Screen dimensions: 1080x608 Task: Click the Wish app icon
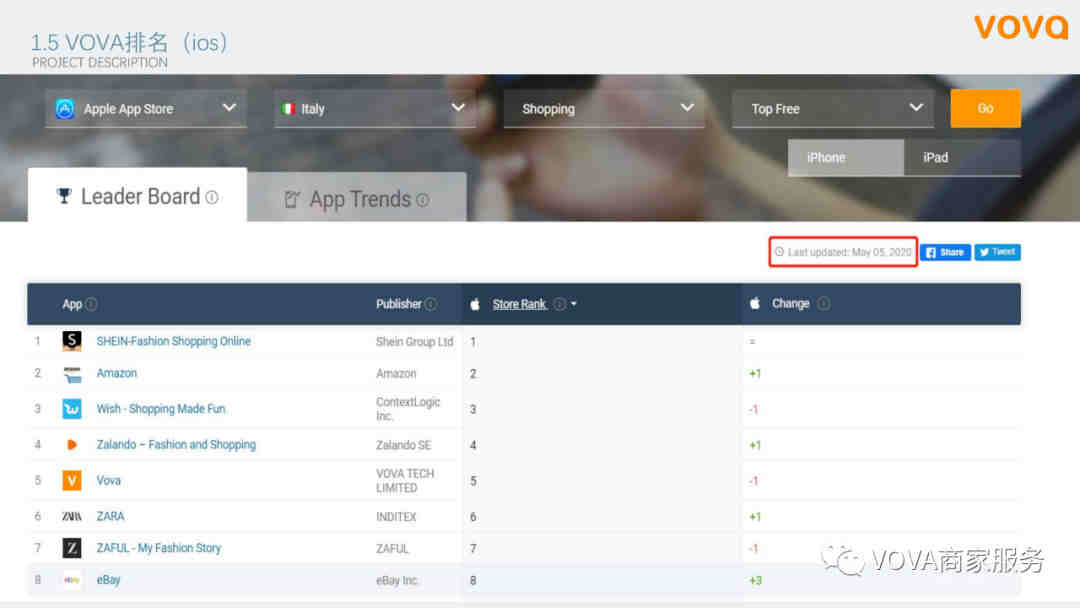72,409
